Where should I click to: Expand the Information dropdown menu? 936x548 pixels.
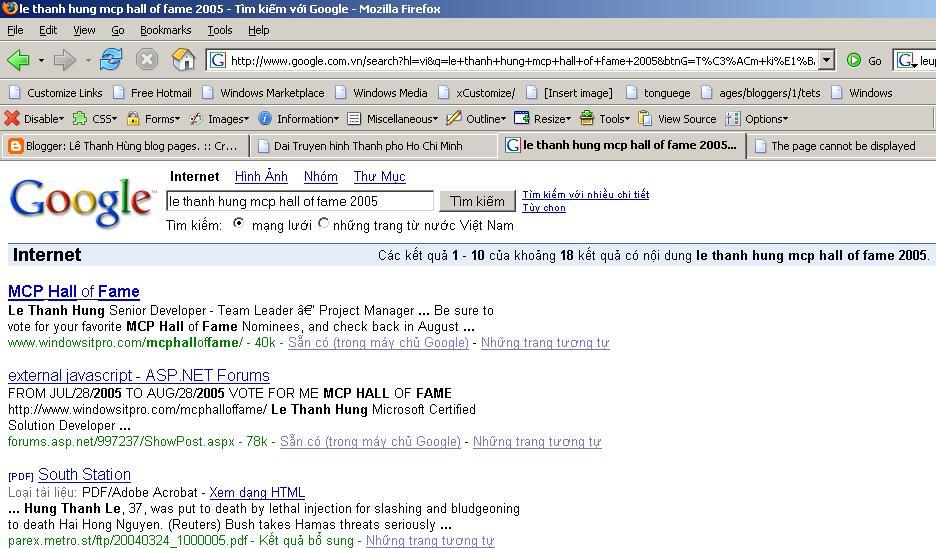(336, 119)
